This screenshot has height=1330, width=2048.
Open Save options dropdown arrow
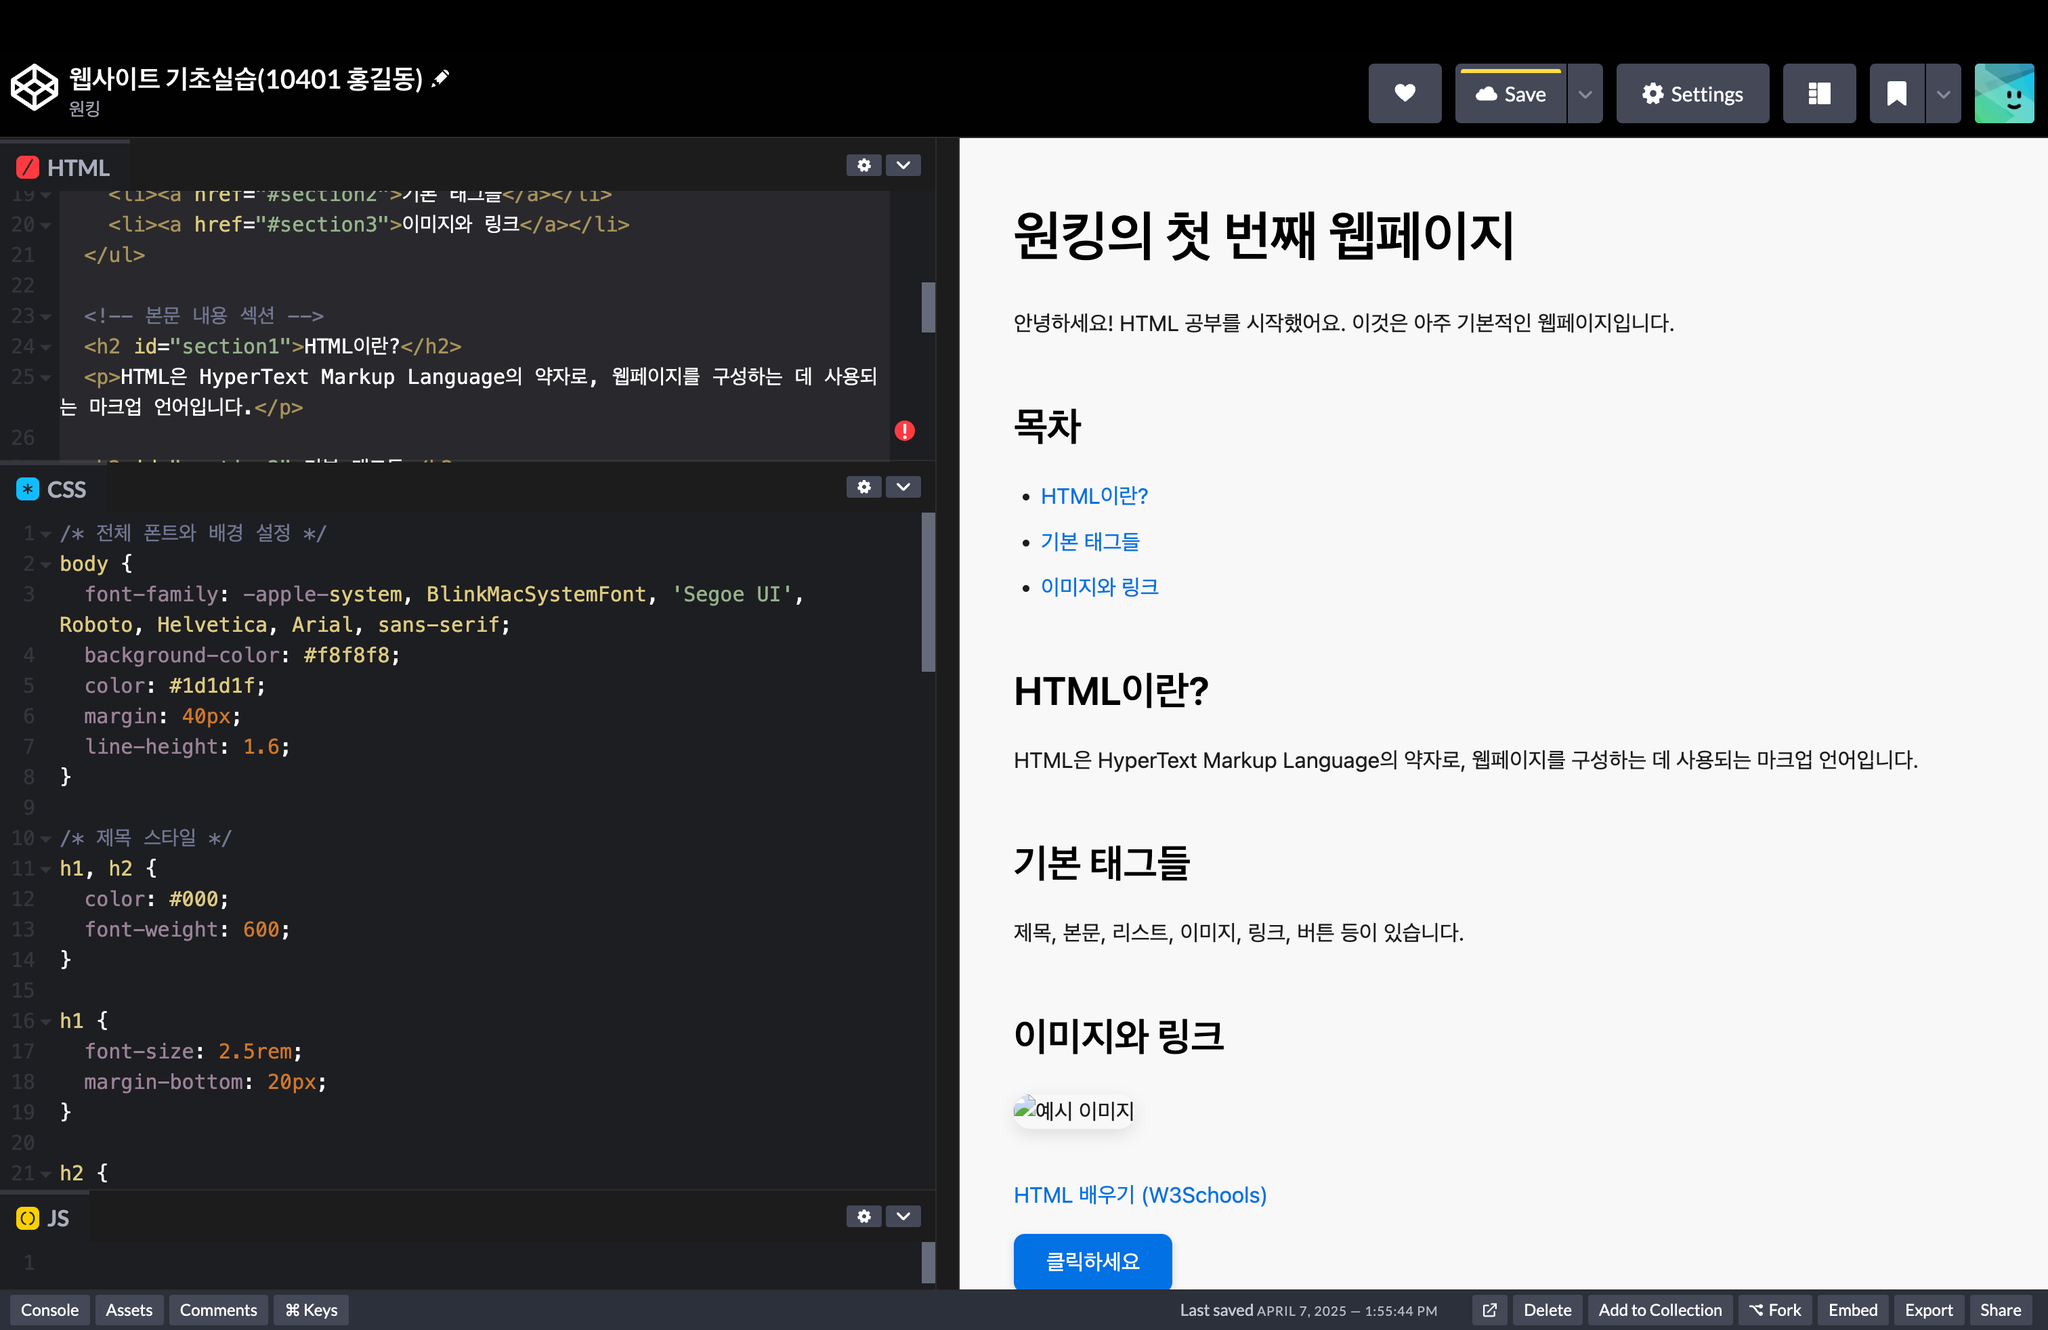tap(1585, 93)
